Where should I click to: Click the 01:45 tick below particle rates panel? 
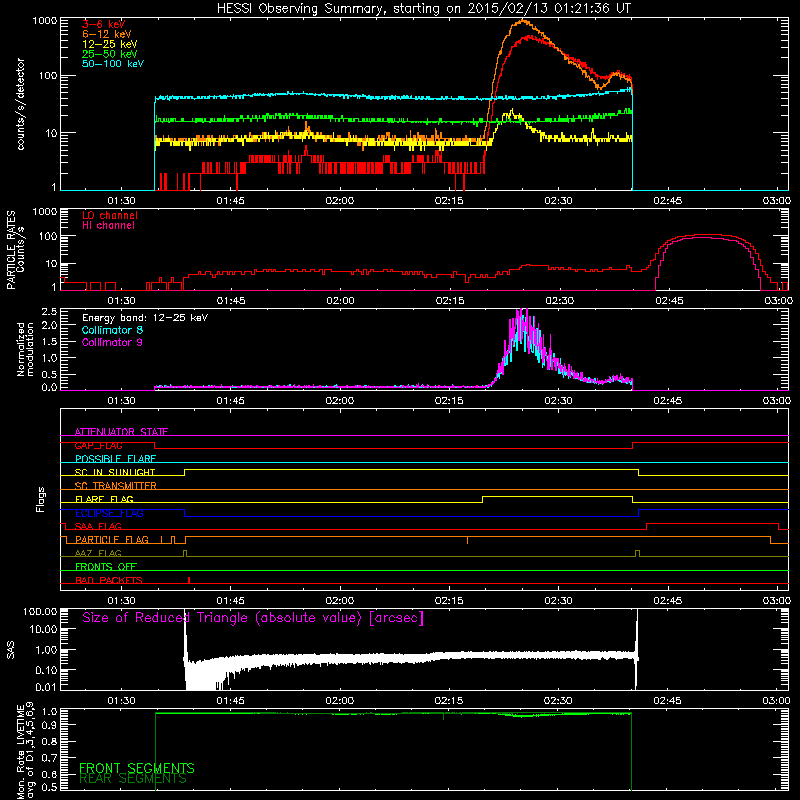point(231,301)
